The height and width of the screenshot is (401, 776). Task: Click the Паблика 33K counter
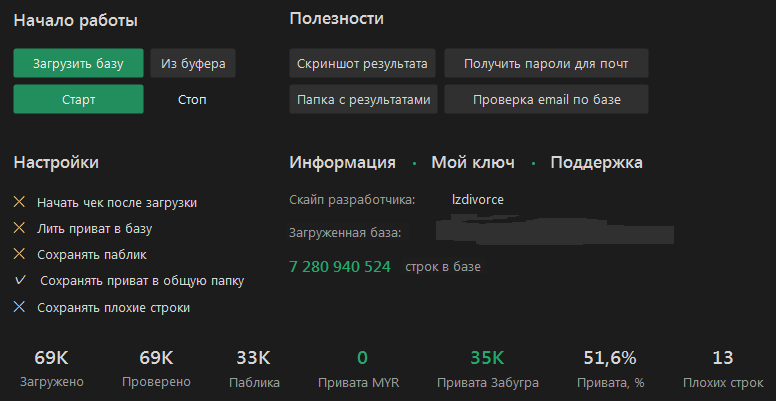[254, 369]
